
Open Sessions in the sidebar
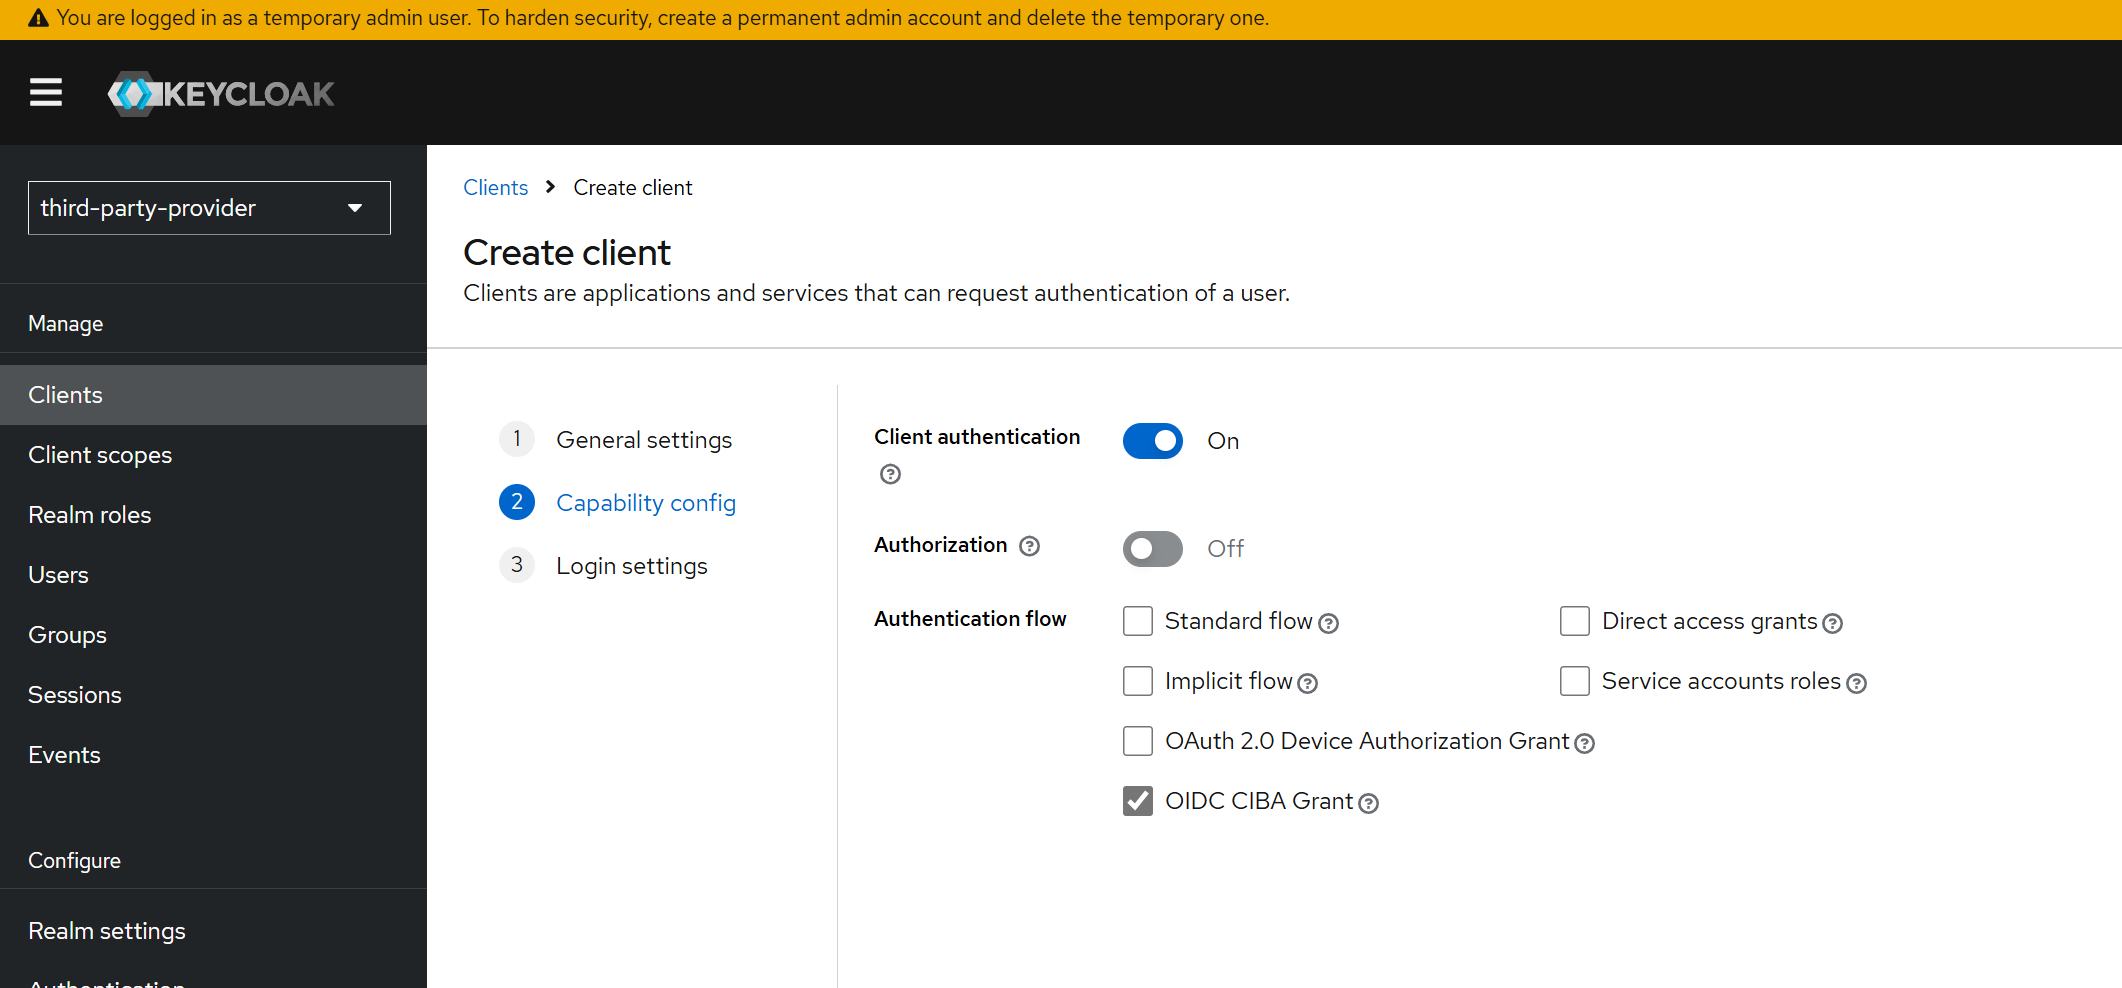click(213, 695)
